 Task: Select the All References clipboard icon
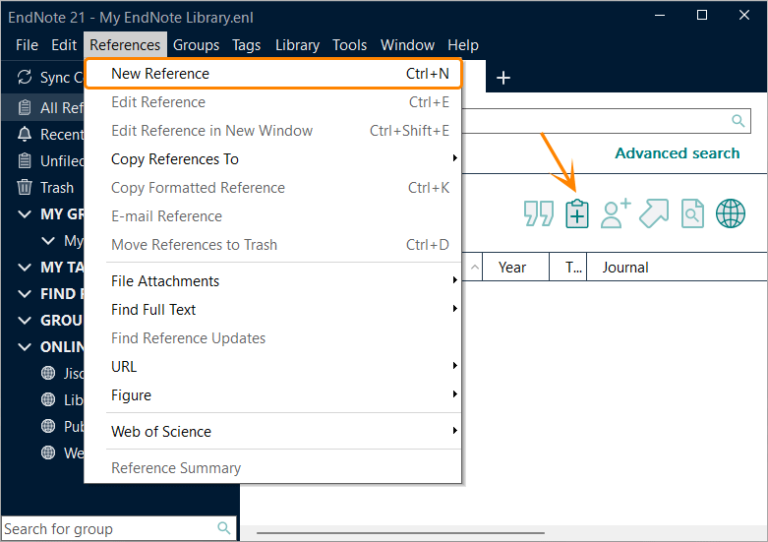pos(24,107)
